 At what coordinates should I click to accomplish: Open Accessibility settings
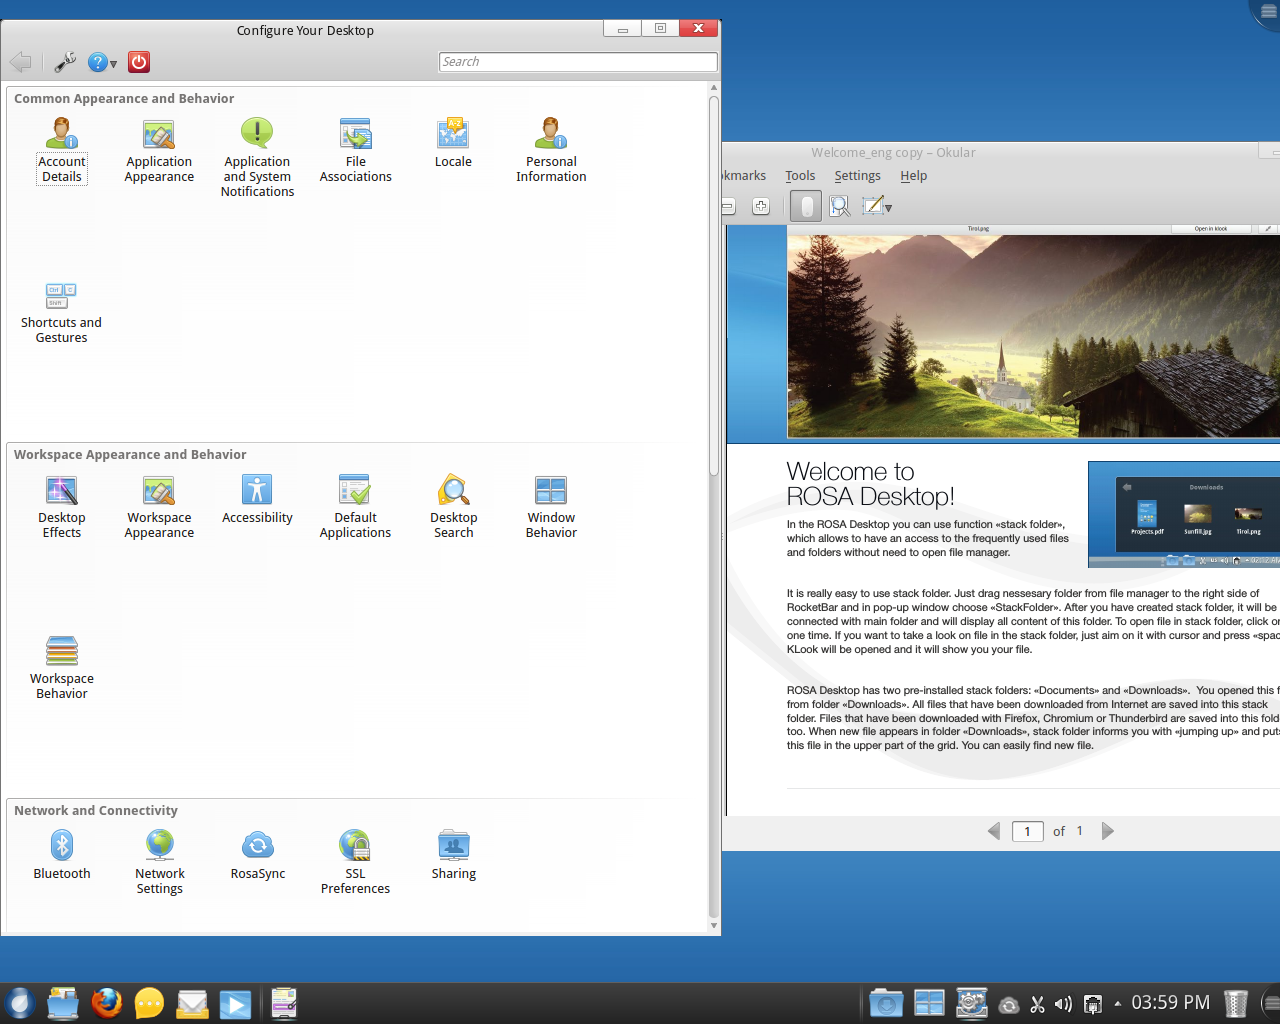[x=257, y=499]
